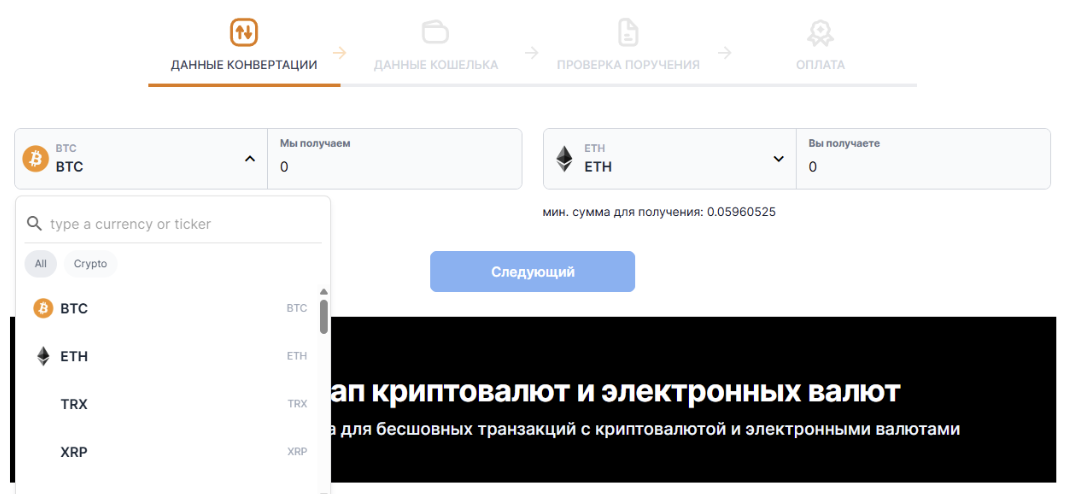Click the XRP ticker label on the right of the row
Image resolution: width=1067 pixels, height=494 pixels.
[x=297, y=452]
